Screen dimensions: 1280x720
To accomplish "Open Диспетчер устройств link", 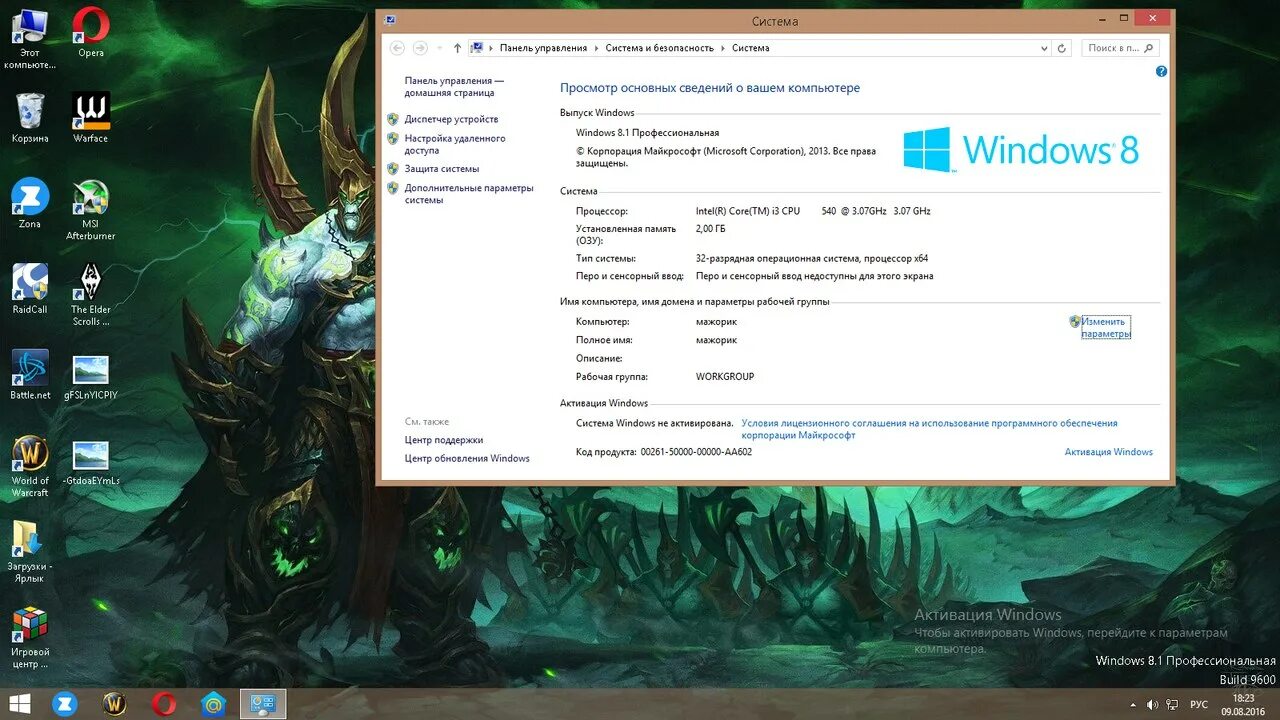I will 451,119.
